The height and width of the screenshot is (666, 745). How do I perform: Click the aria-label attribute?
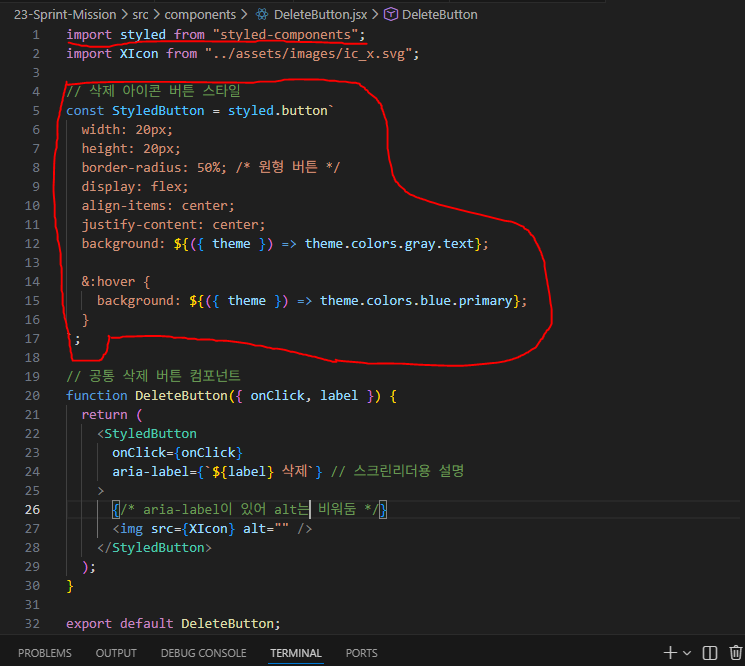[x=217, y=472]
